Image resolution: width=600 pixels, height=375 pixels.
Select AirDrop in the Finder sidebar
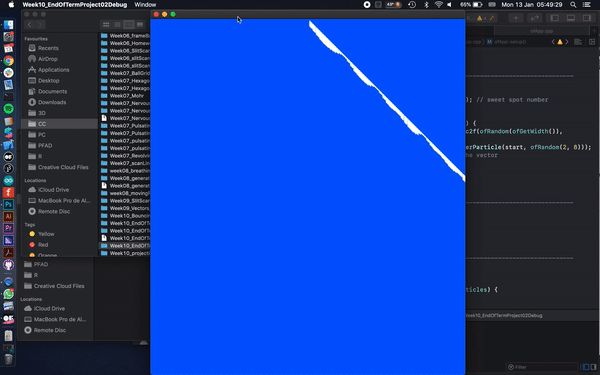(x=59, y=59)
